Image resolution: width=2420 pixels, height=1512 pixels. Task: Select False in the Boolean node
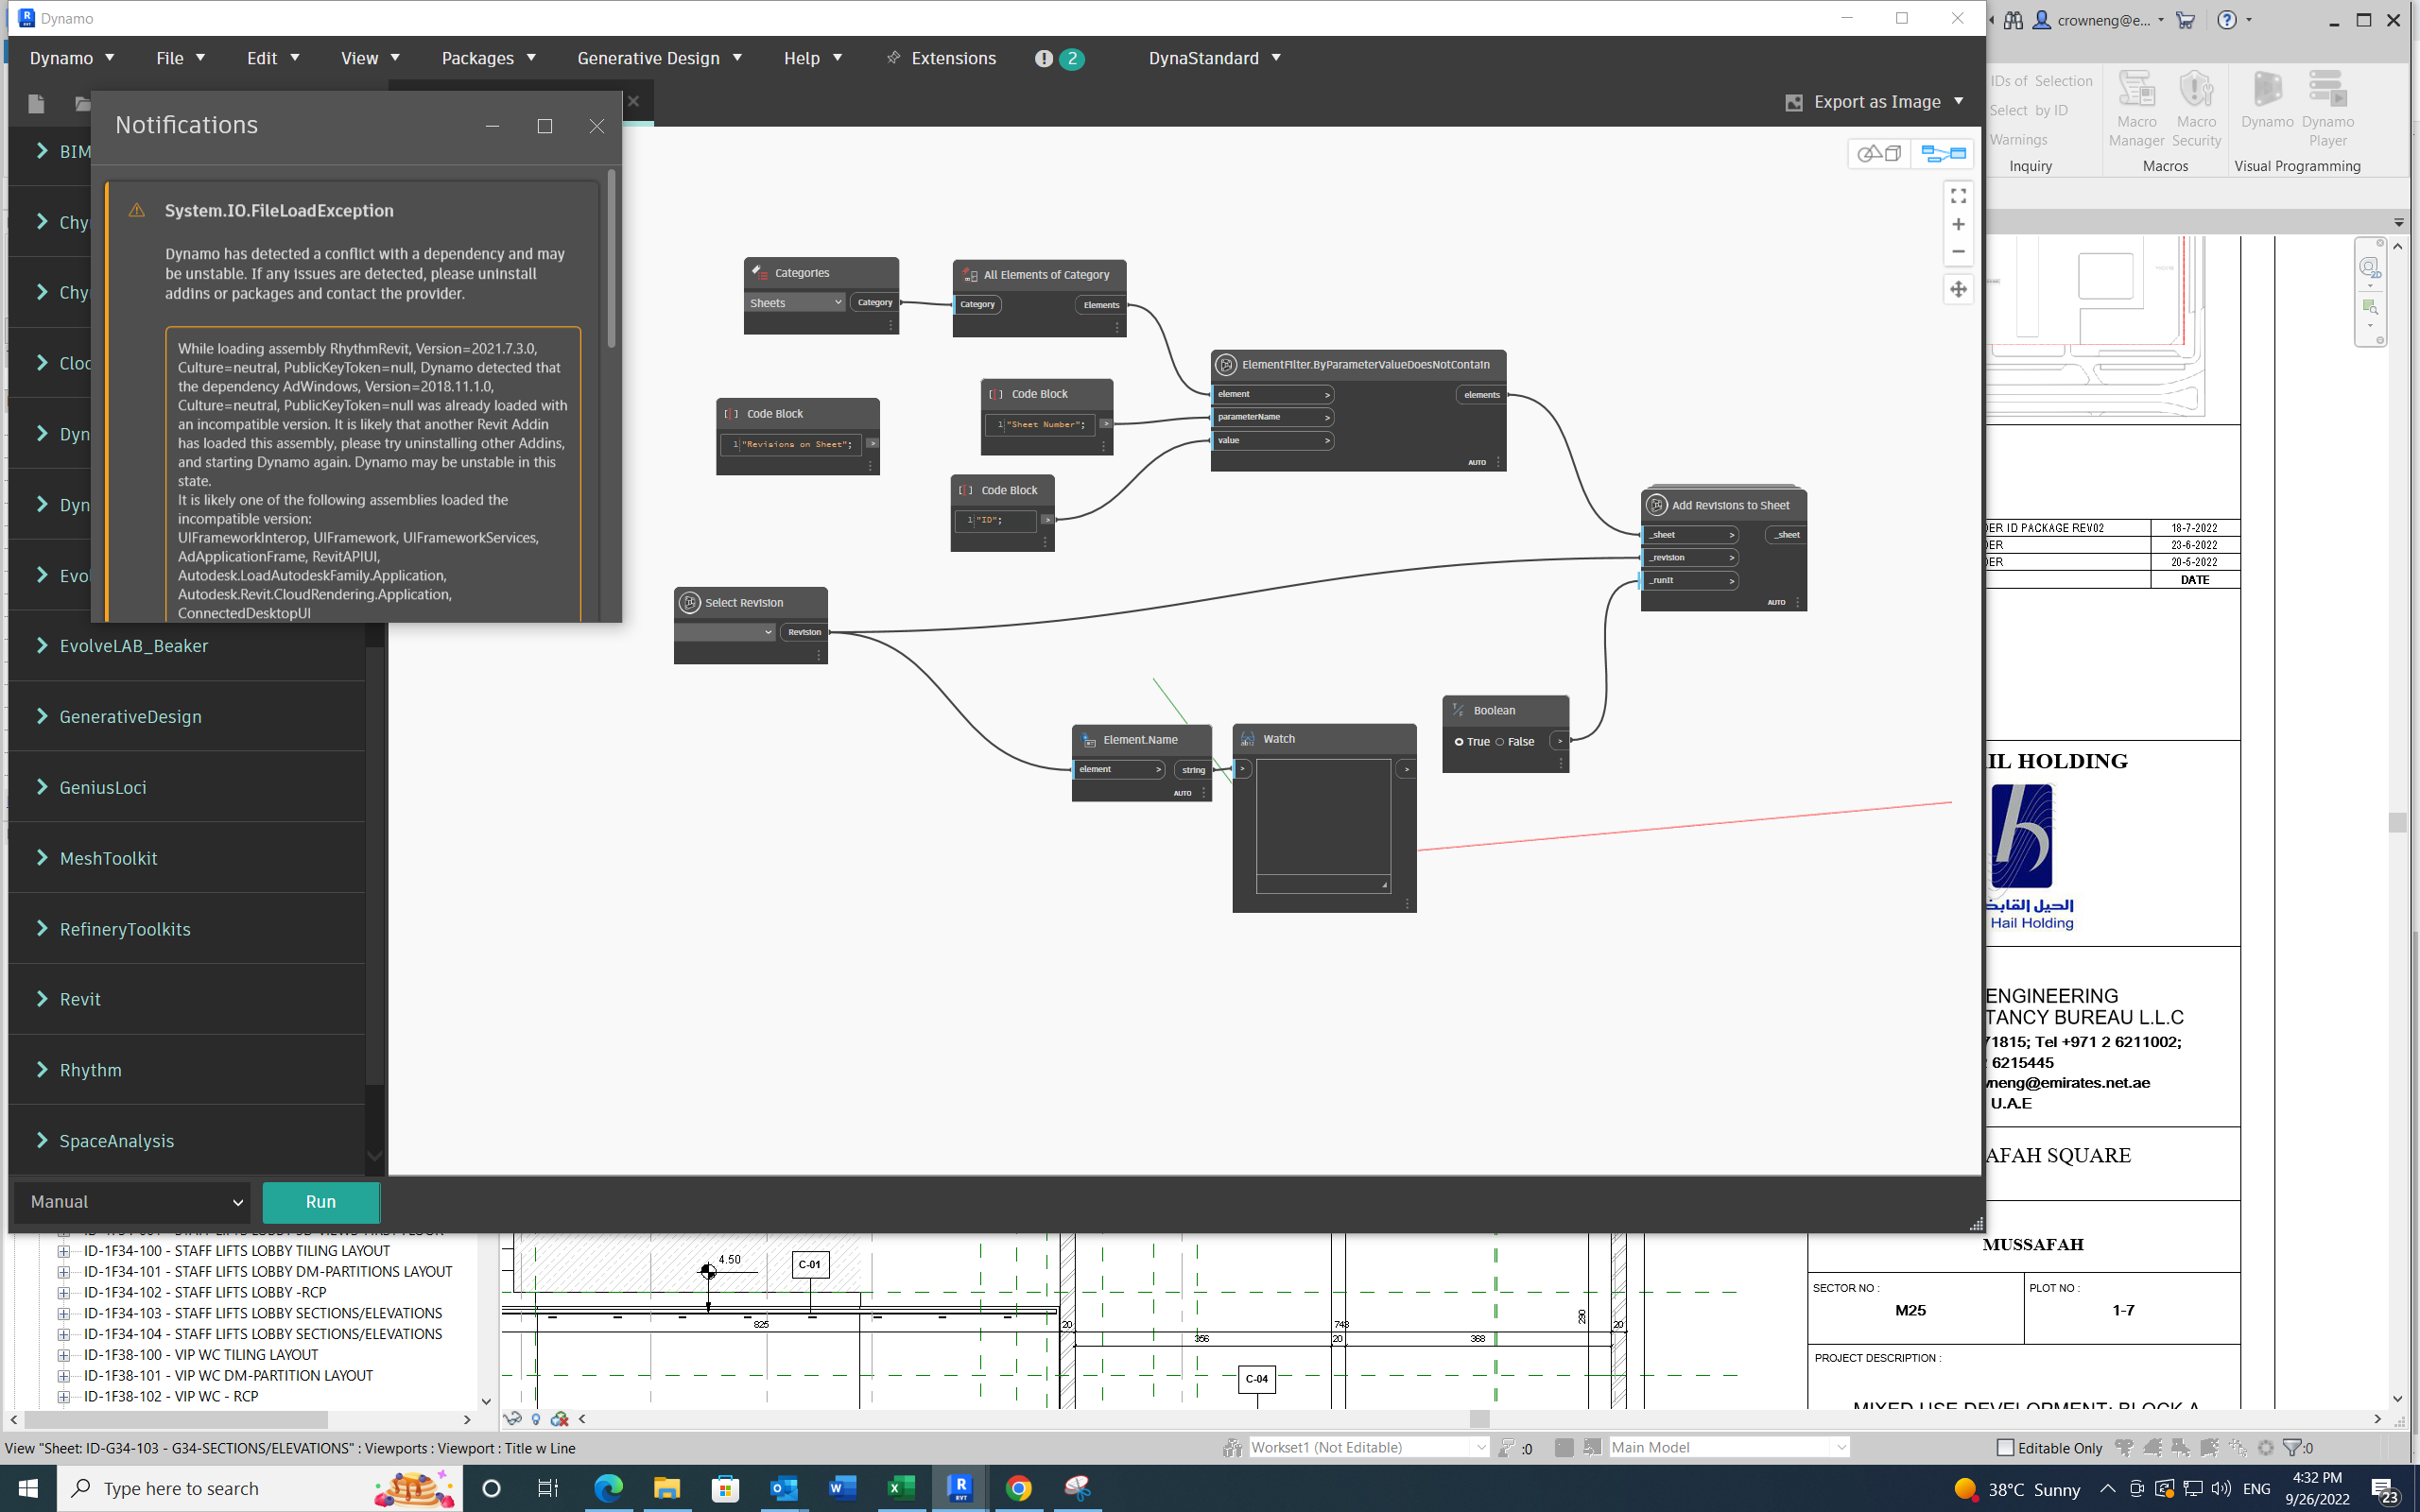pyautogui.click(x=1502, y=741)
